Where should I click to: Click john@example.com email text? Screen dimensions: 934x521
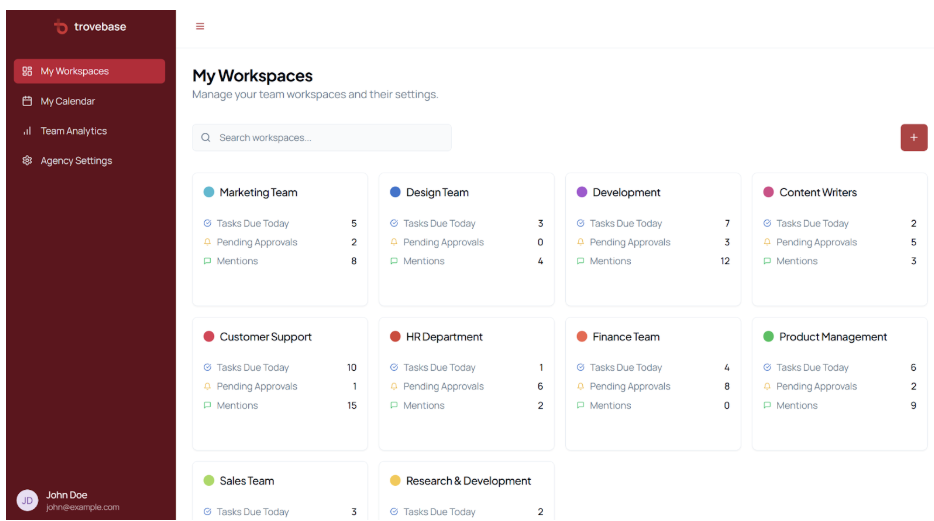click(83, 507)
